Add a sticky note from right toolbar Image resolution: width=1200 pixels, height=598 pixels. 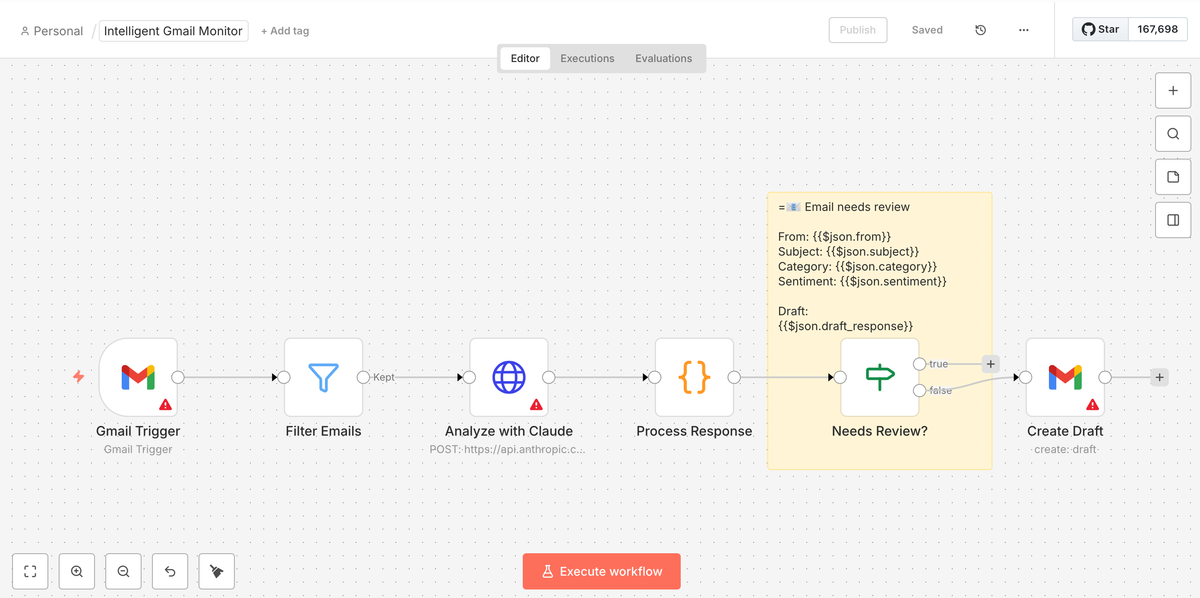[x=1173, y=177]
